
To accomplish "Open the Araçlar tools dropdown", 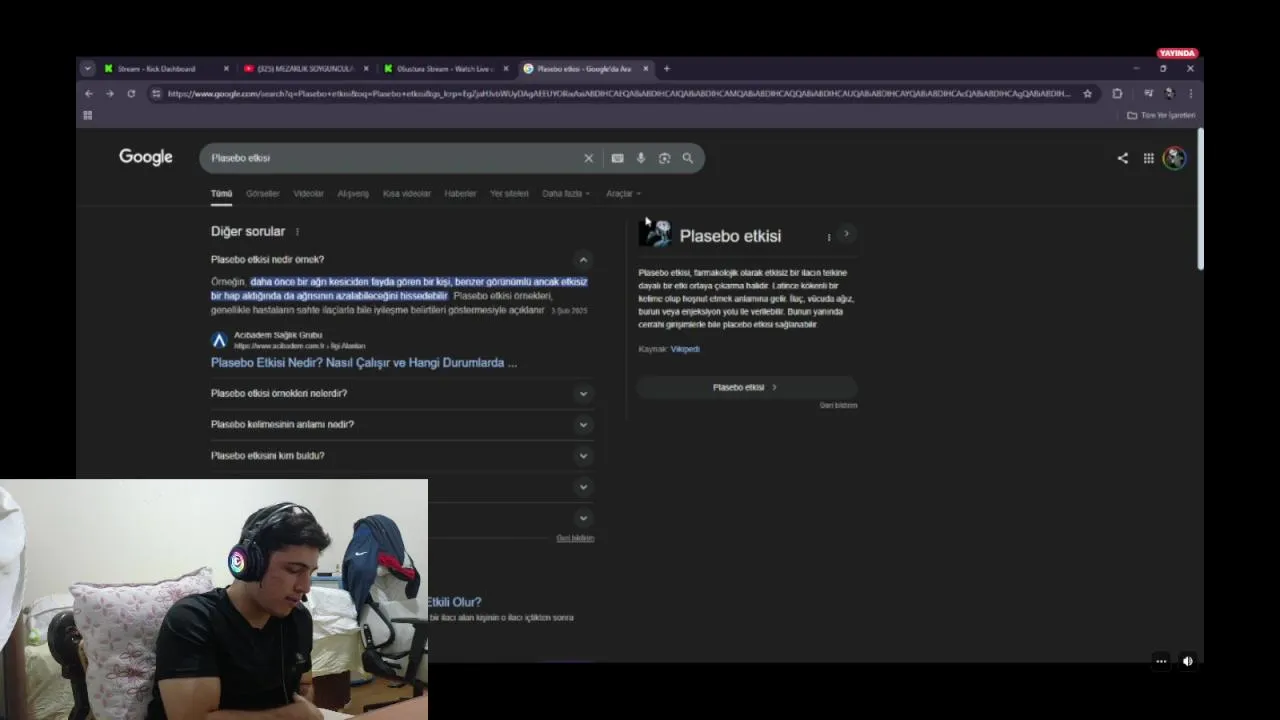I will tap(623, 193).
